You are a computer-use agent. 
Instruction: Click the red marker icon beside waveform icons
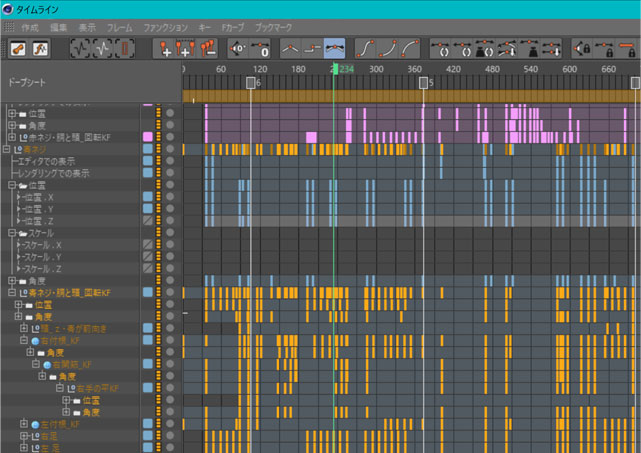125,48
